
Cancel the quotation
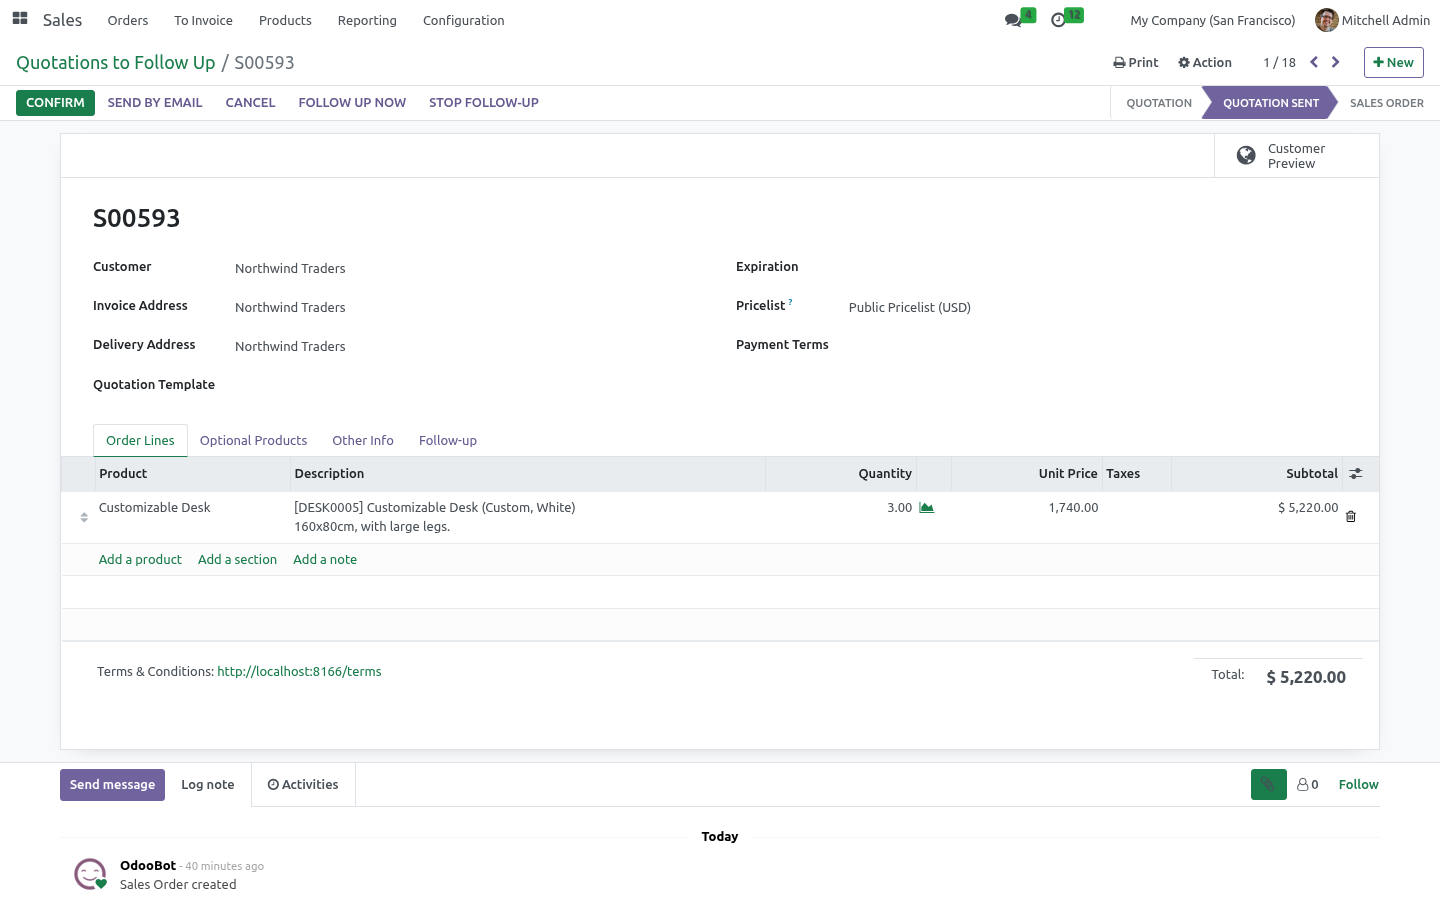[x=250, y=103]
